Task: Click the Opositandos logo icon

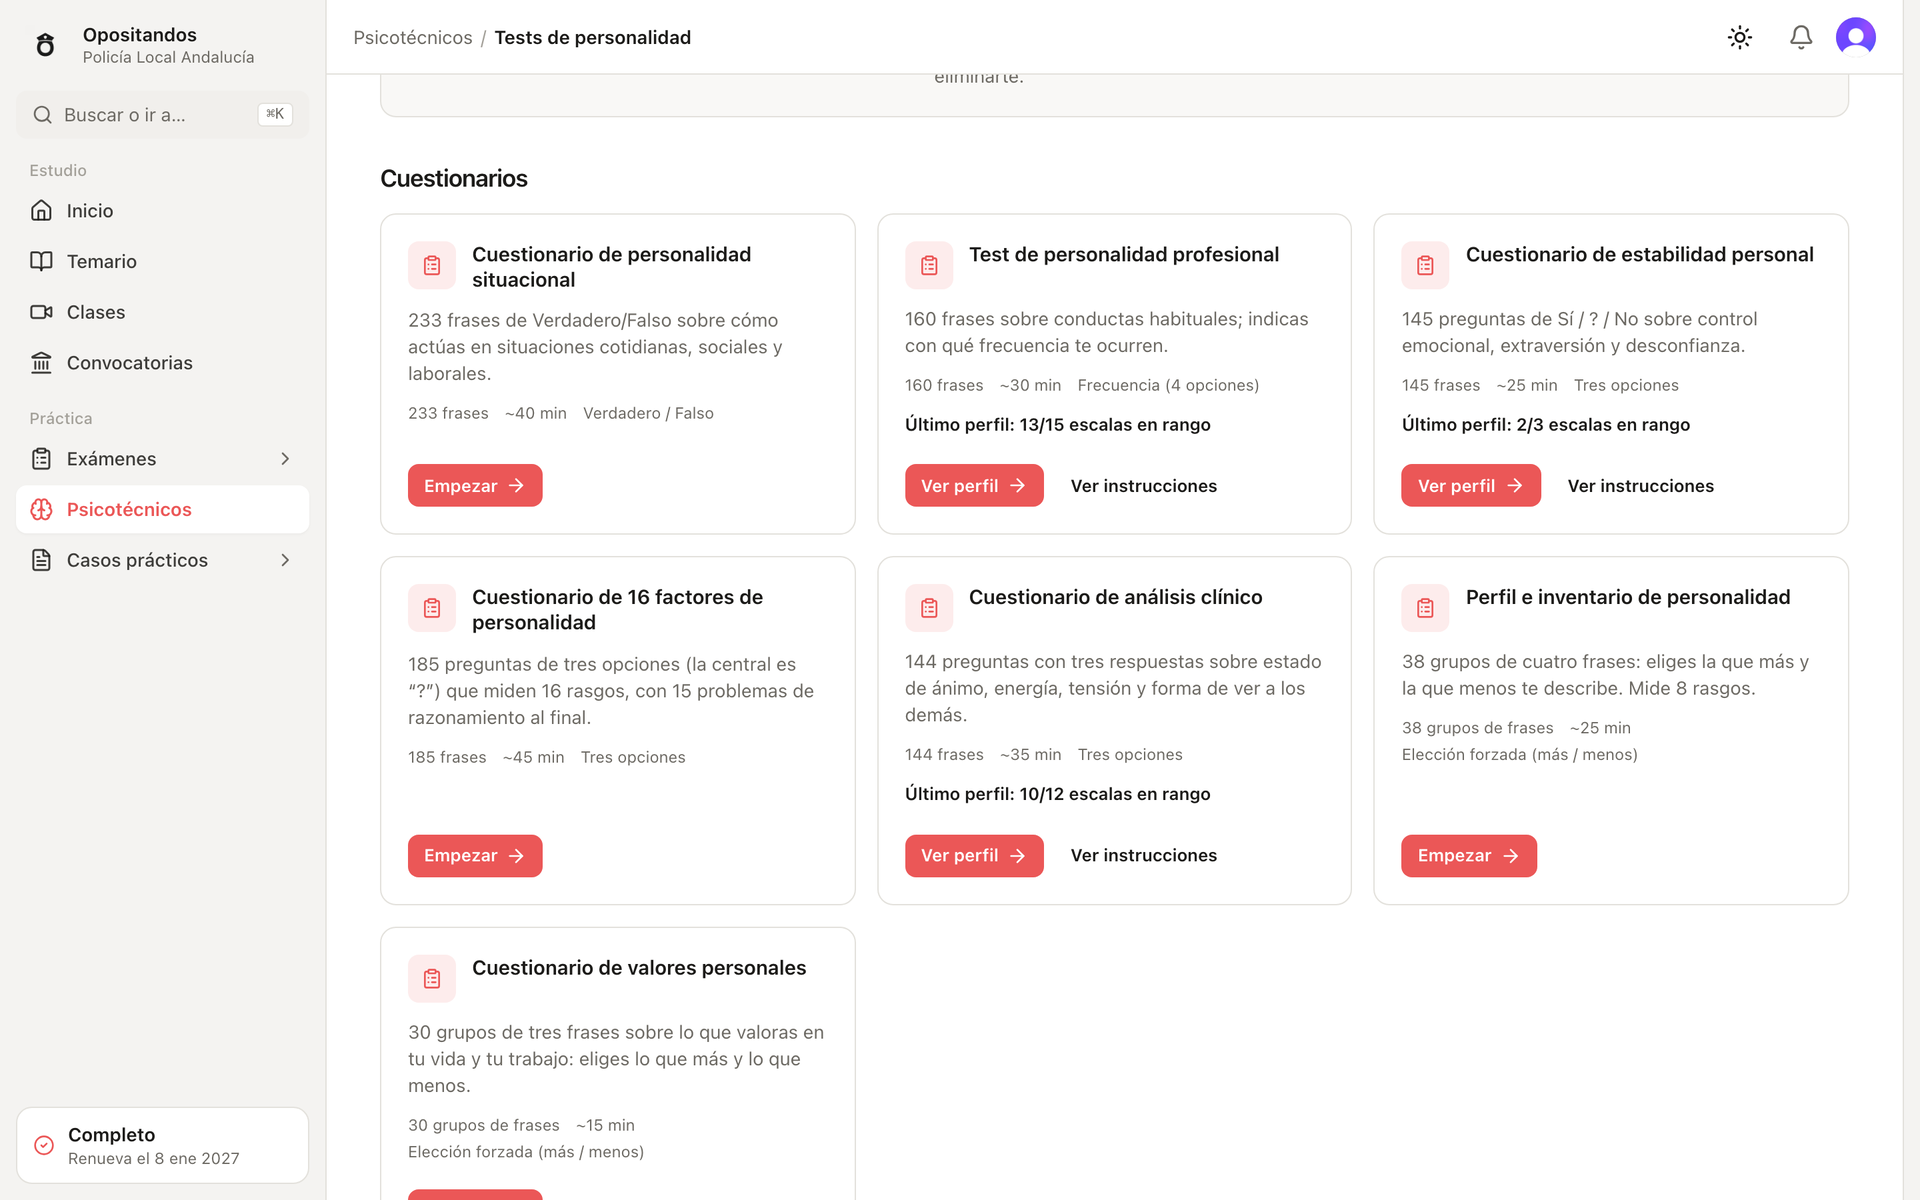Action: point(45,45)
